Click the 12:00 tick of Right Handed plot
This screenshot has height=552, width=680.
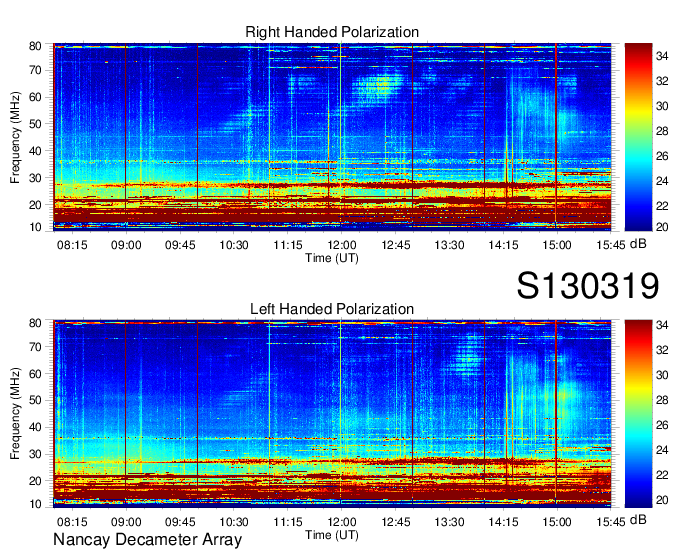341,245
